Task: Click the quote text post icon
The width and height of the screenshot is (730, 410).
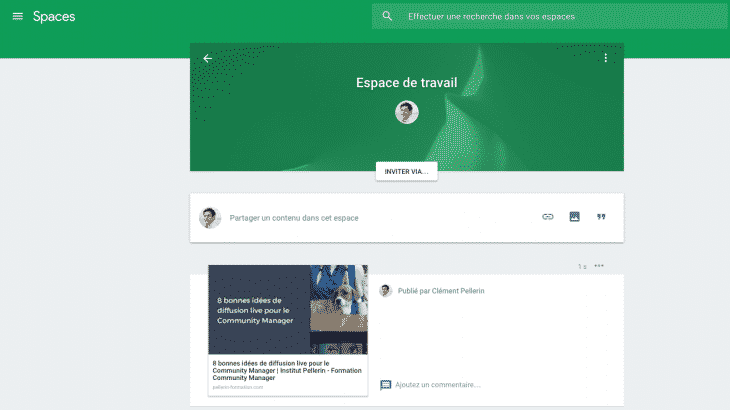Action: coord(601,217)
